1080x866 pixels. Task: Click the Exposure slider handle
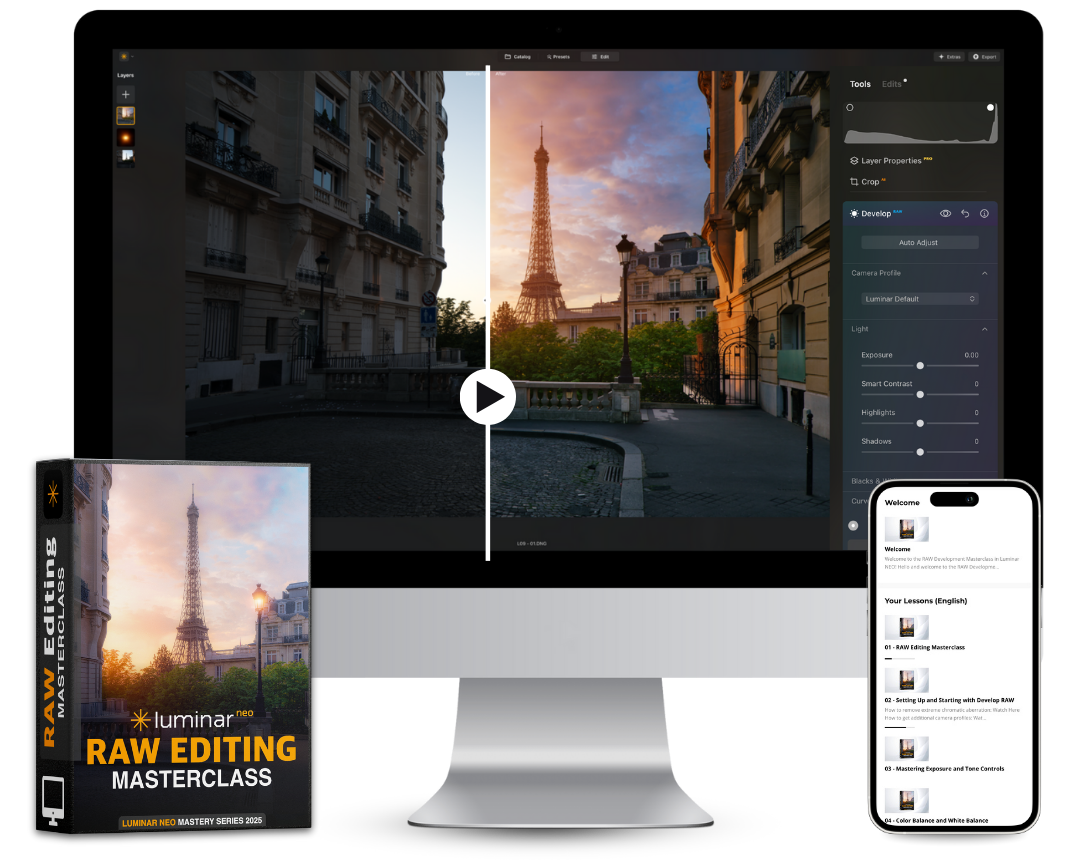click(920, 366)
